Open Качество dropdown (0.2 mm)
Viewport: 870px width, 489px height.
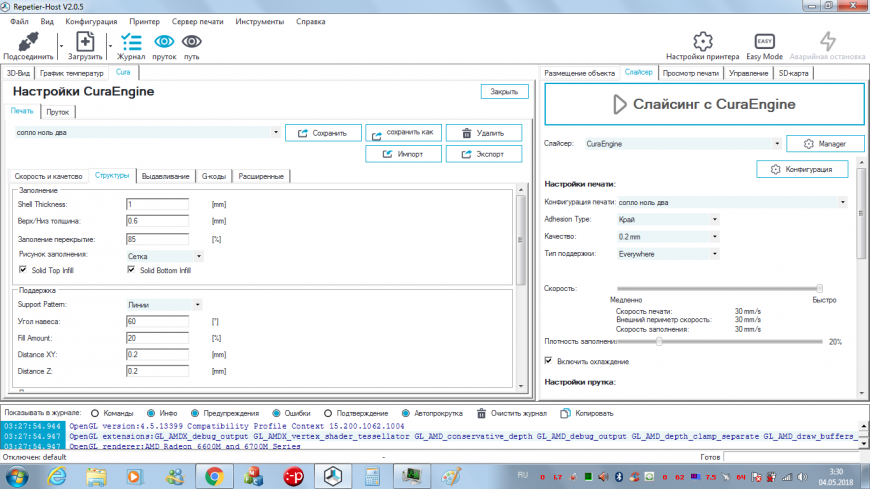pyautogui.click(x=715, y=237)
